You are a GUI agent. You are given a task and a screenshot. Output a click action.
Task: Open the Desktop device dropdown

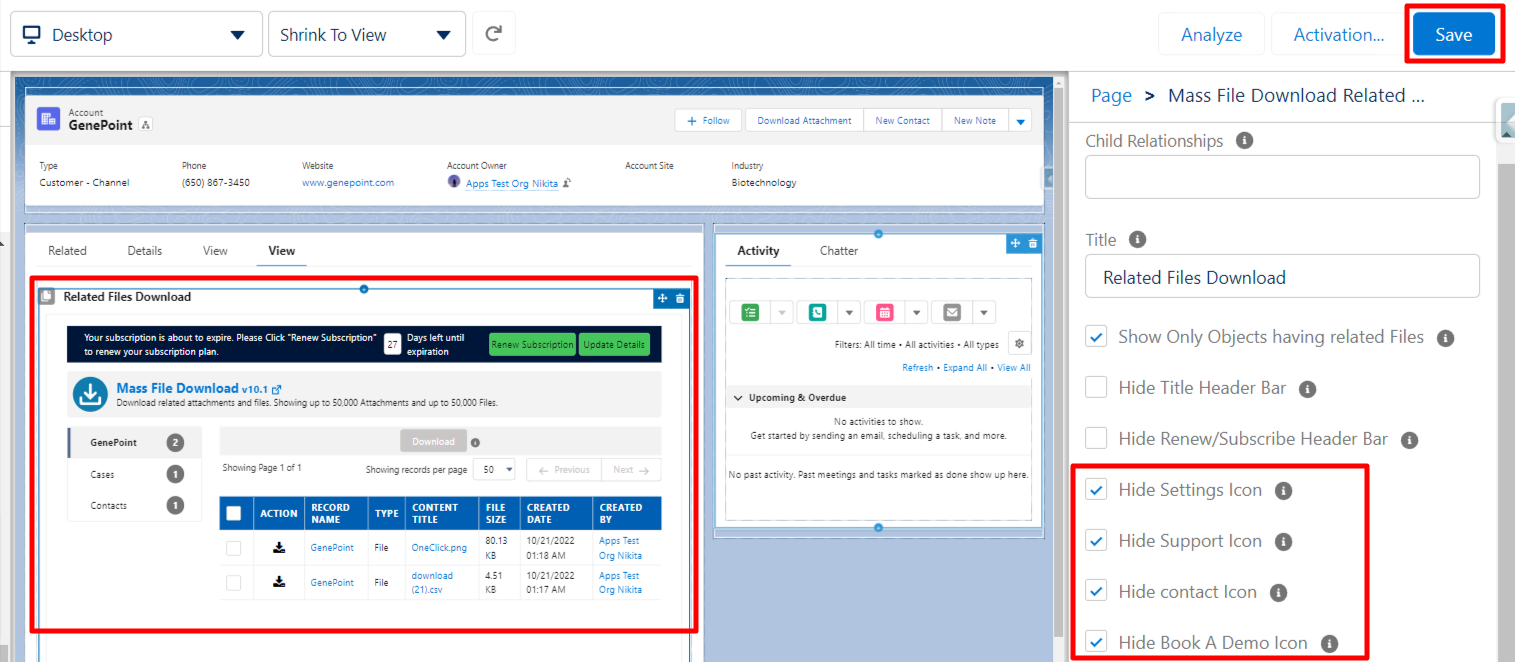click(x=136, y=34)
